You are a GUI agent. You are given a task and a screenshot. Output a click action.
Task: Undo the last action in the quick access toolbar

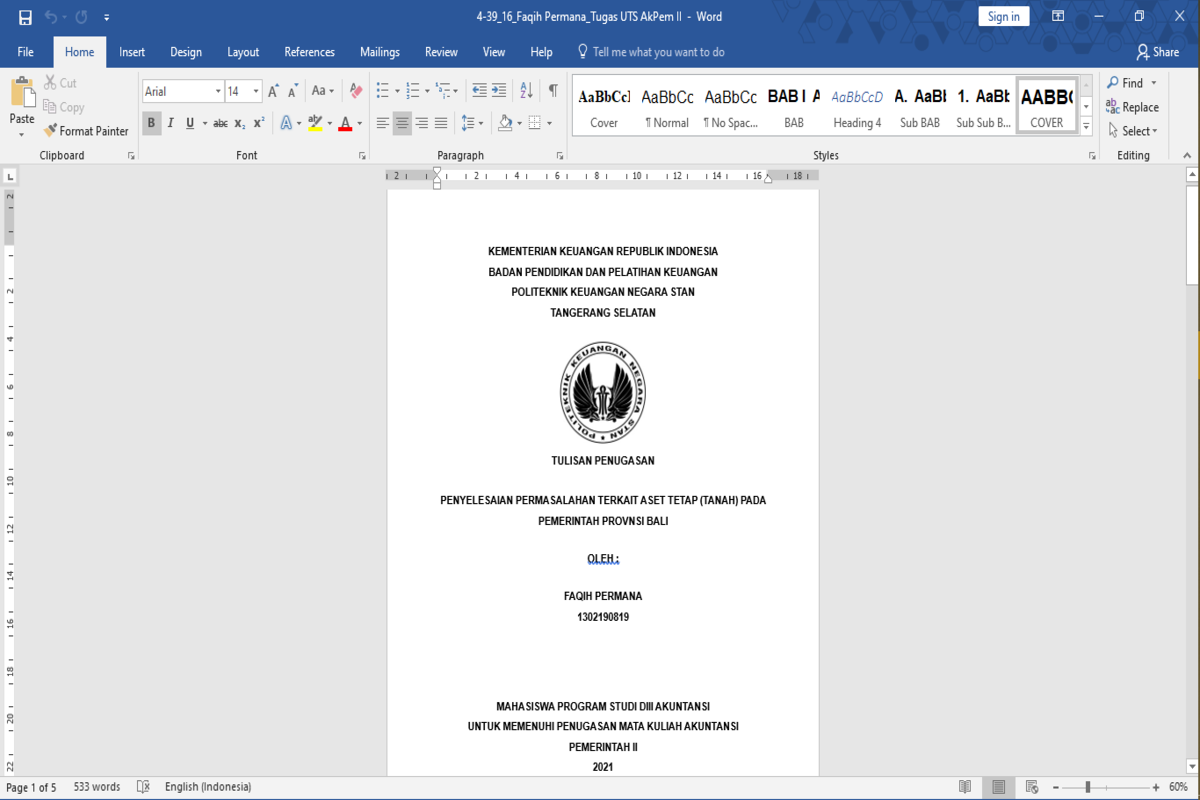click(x=51, y=17)
